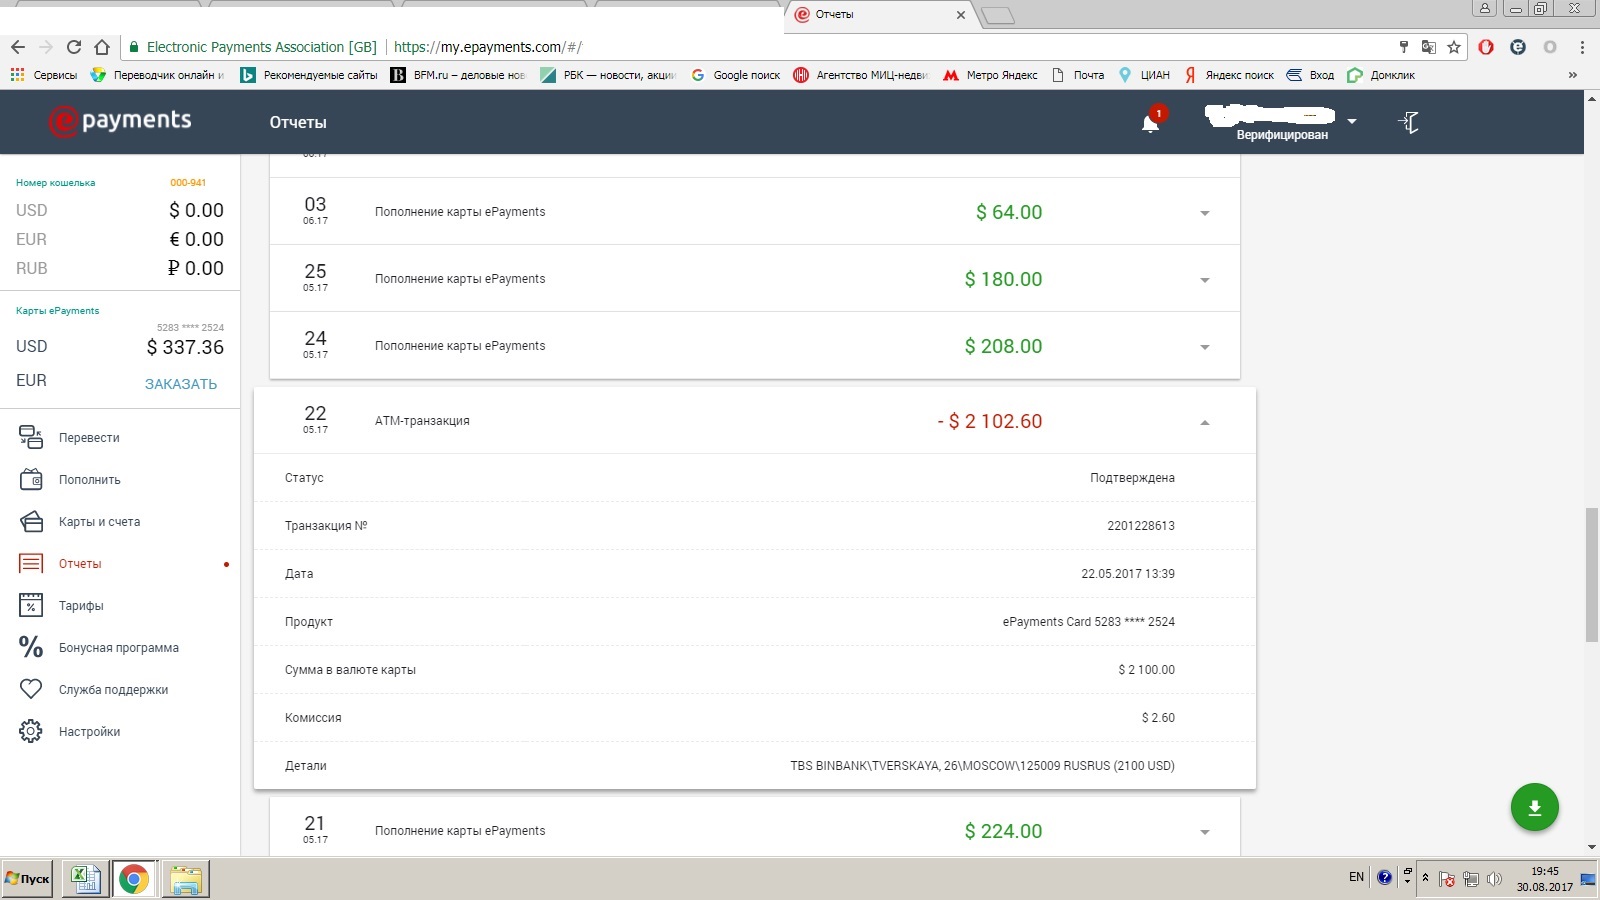Click the translate page icon
The image size is (1600, 900).
click(1429, 47)
